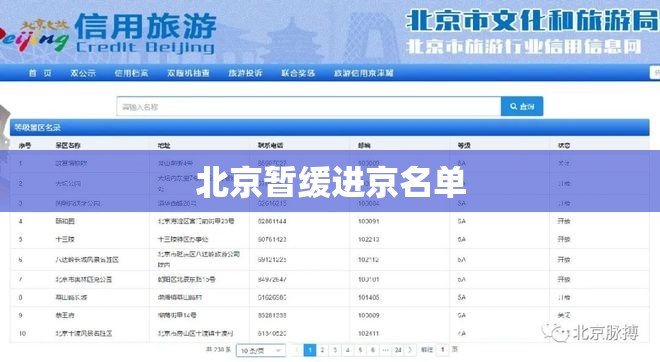Open the 双公示 menu item

[x=83, y=73]
